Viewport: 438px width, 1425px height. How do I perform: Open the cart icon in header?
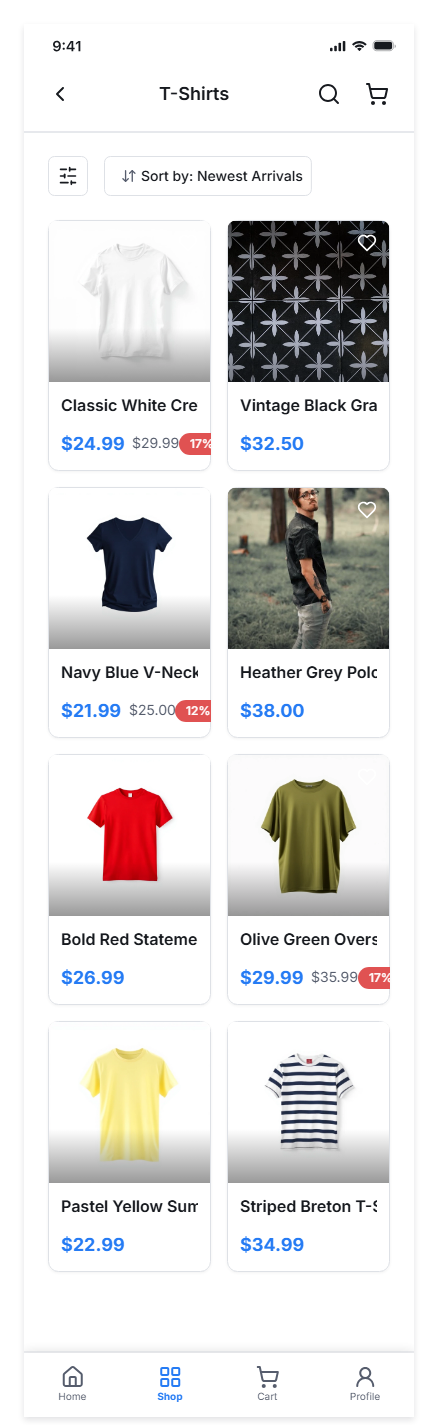click(377, 94)
